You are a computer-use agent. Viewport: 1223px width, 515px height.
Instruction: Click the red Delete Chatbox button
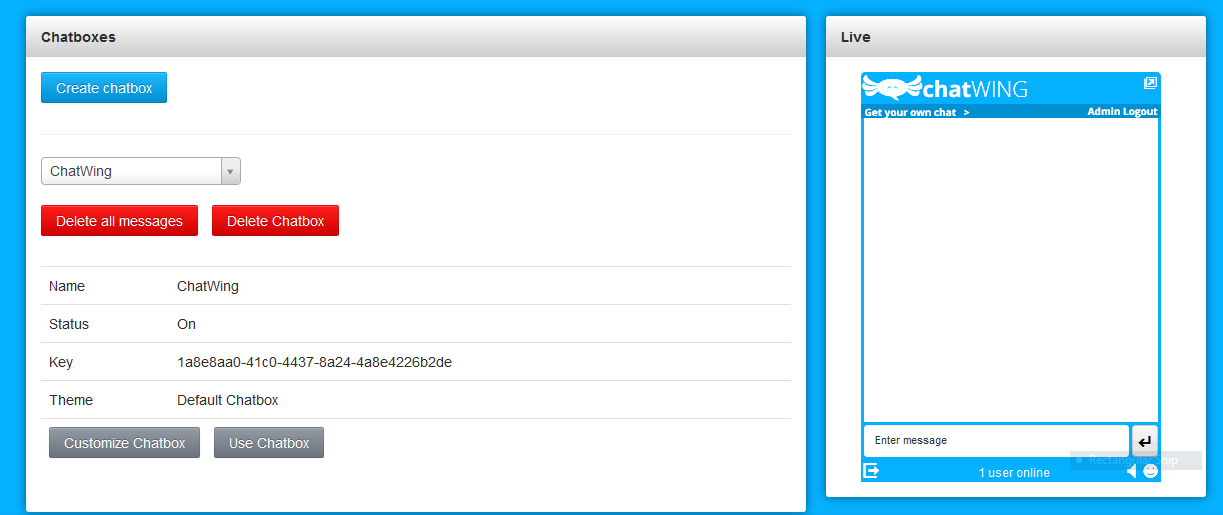(x=275, y=221)
